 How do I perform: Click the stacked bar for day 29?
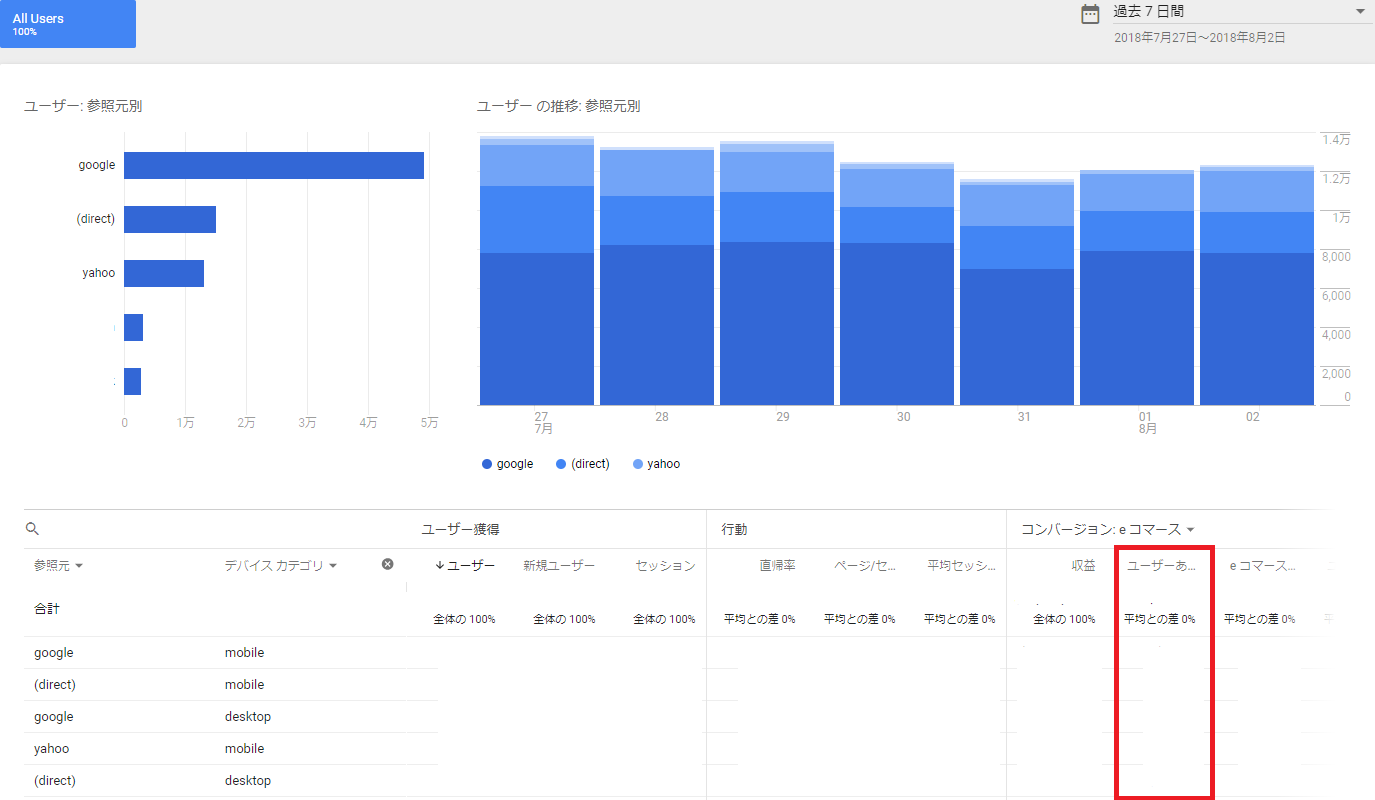pos(777,273)
